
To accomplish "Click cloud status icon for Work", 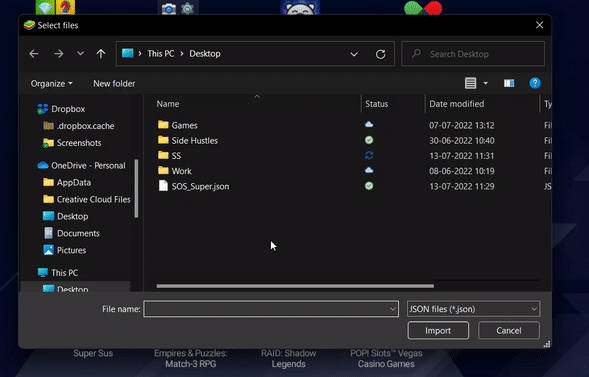I will tap(369, 170).
